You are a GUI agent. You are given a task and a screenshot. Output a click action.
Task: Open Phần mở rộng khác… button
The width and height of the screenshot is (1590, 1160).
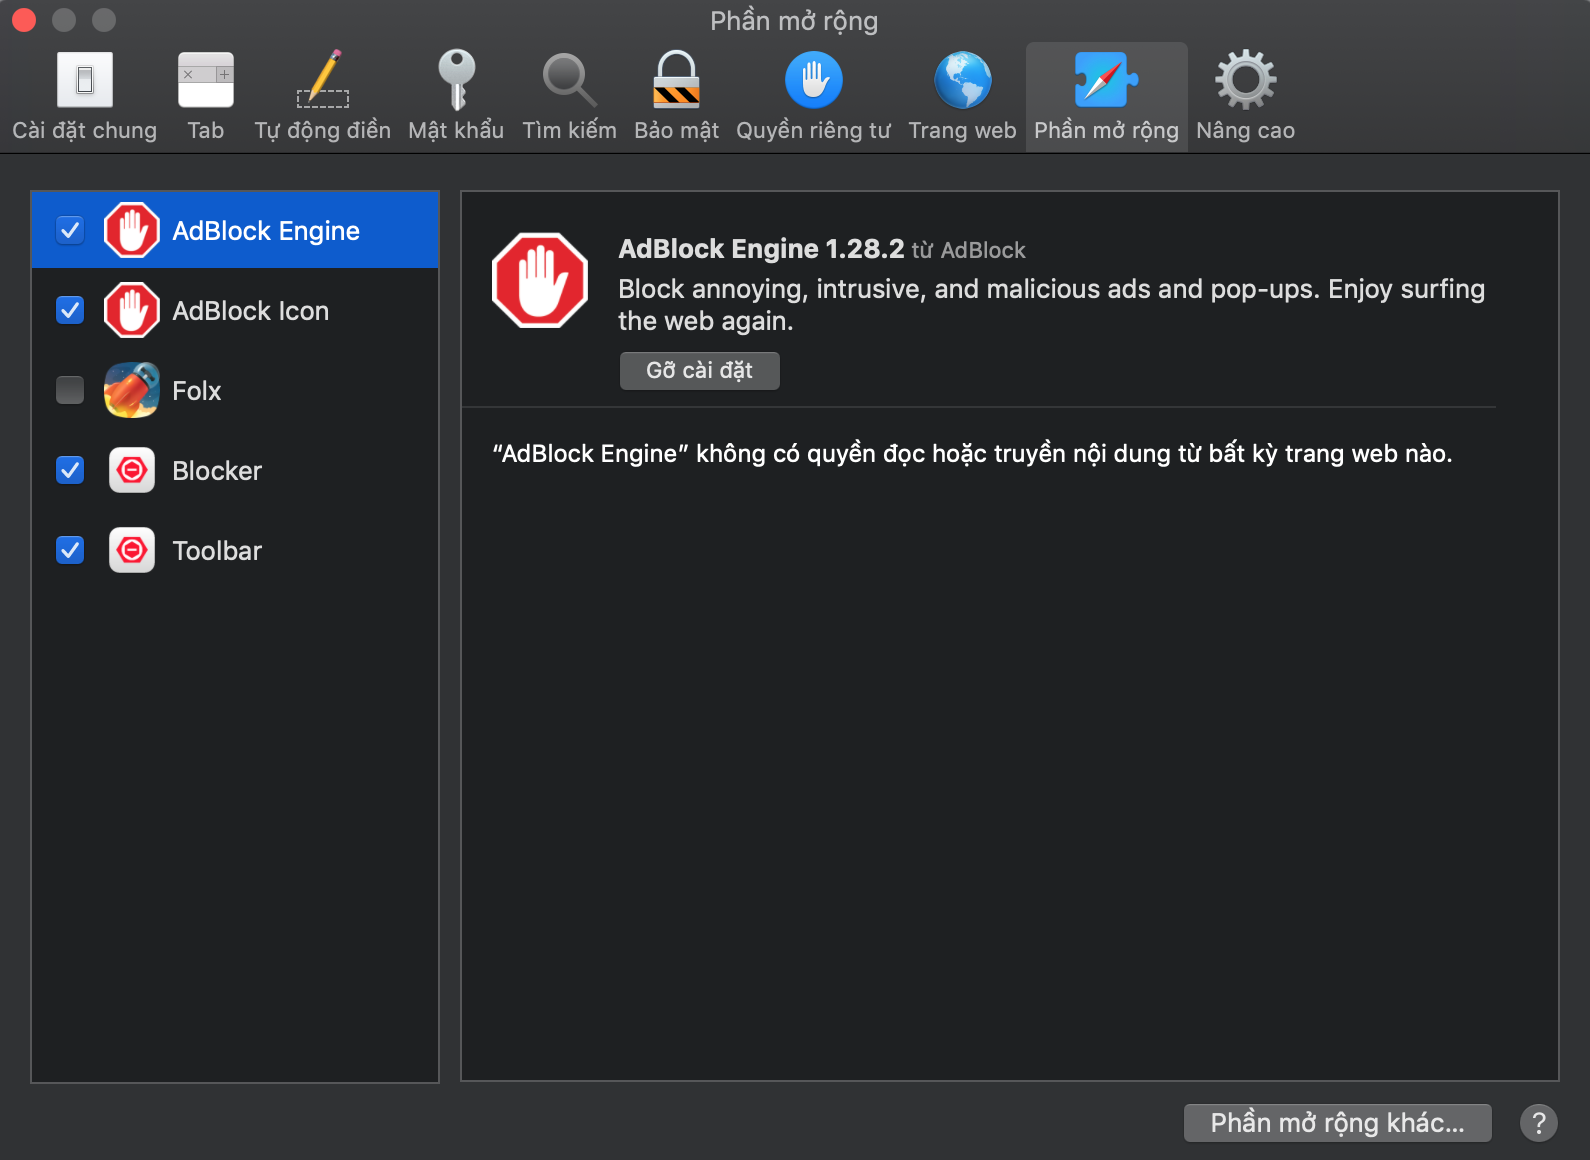(1337, 1123)
